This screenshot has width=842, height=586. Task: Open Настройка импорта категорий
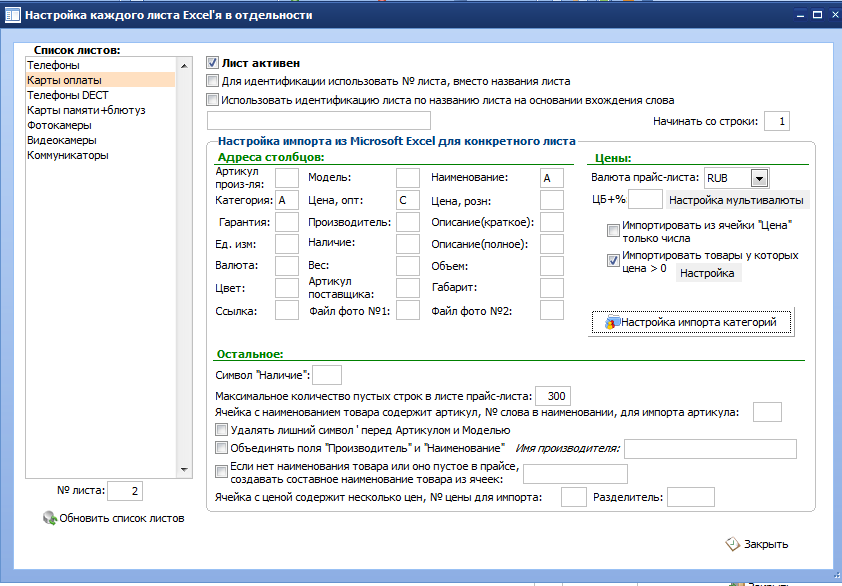(692, 322)
